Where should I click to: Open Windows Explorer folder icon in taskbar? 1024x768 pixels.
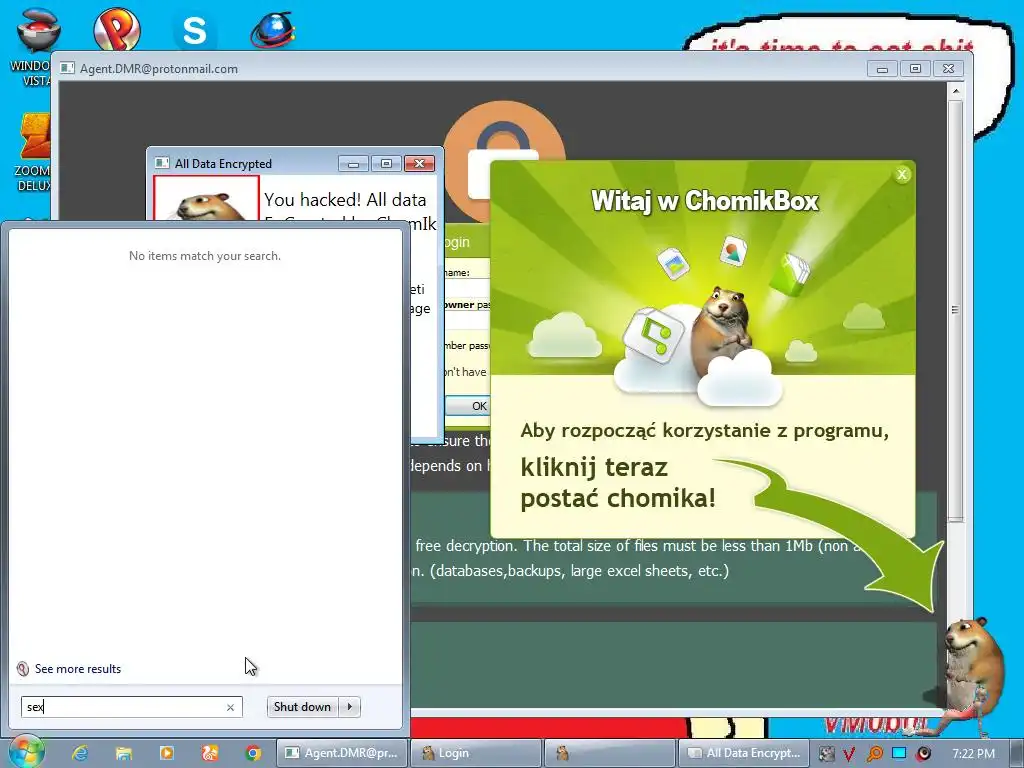[123, 753]
